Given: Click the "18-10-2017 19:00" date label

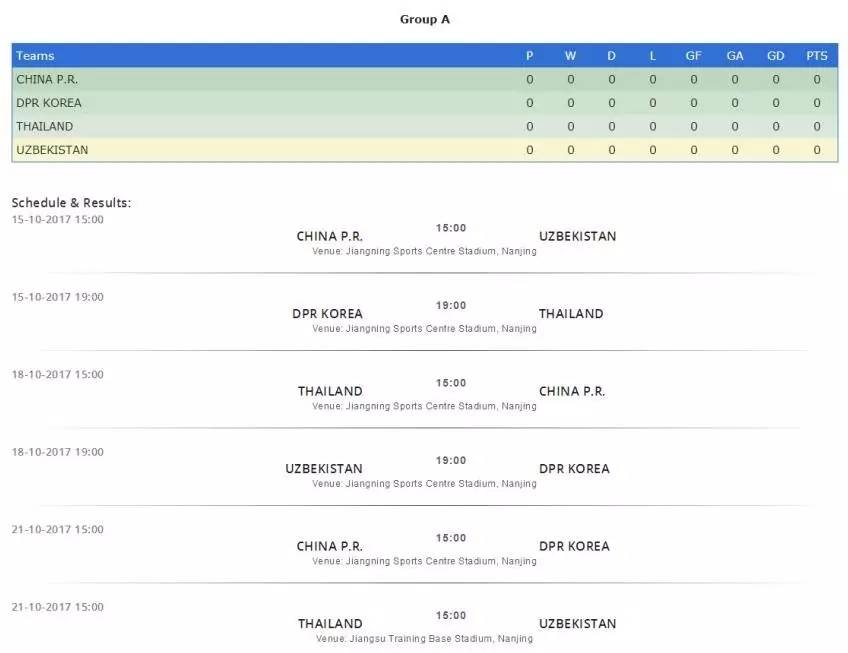Looking at the screenshot, I should pyautogui.click(x=57, y=452).
